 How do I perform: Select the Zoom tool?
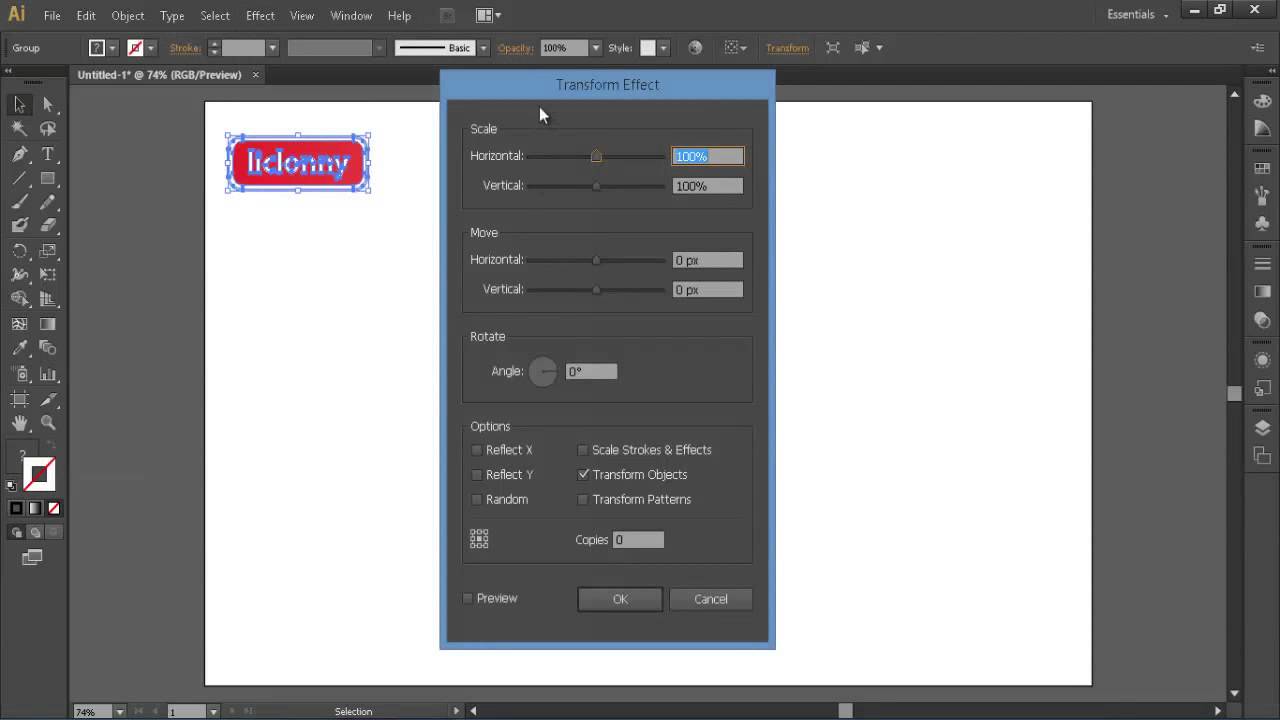point(47,423)
